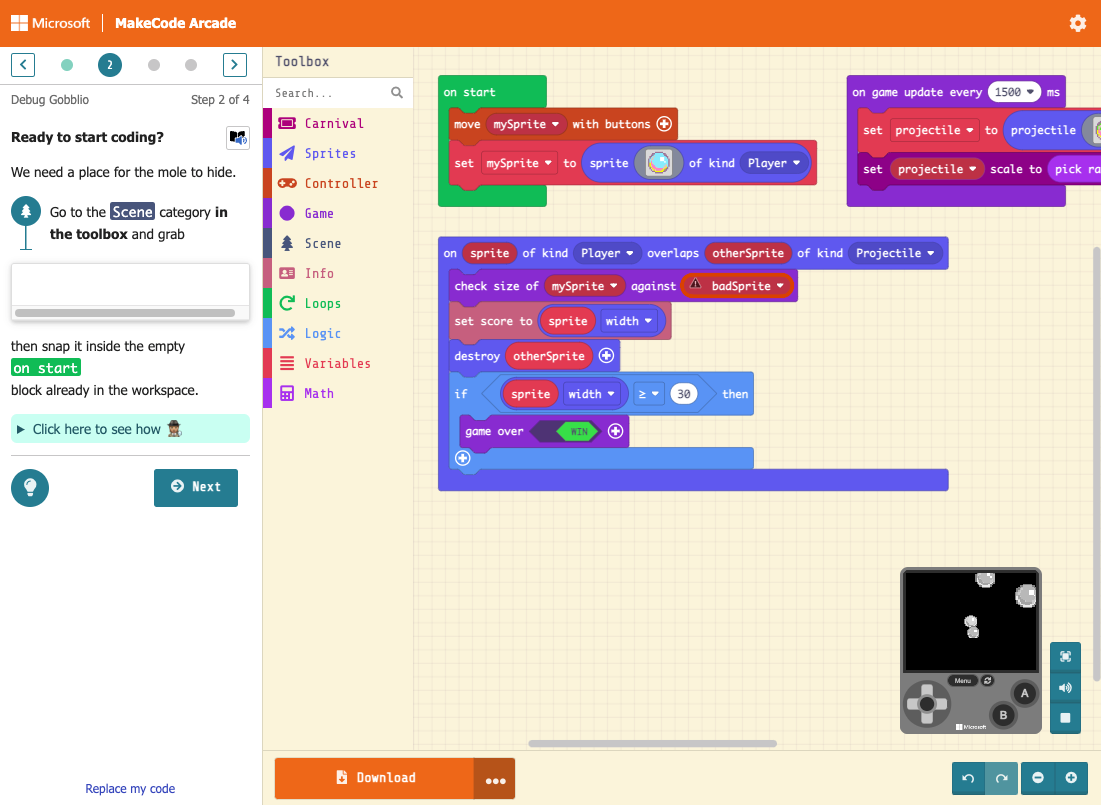The width and height of the screenshot is (1101, 805).
Task: Open more download options ellipsis
Action: 495,779
